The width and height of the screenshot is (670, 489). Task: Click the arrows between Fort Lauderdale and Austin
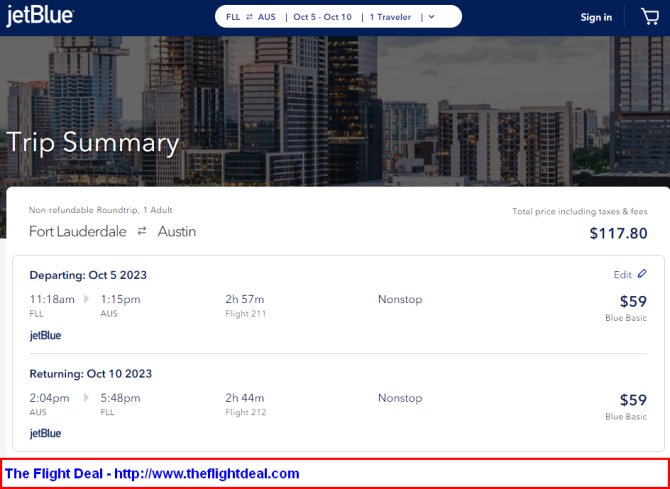142,231
